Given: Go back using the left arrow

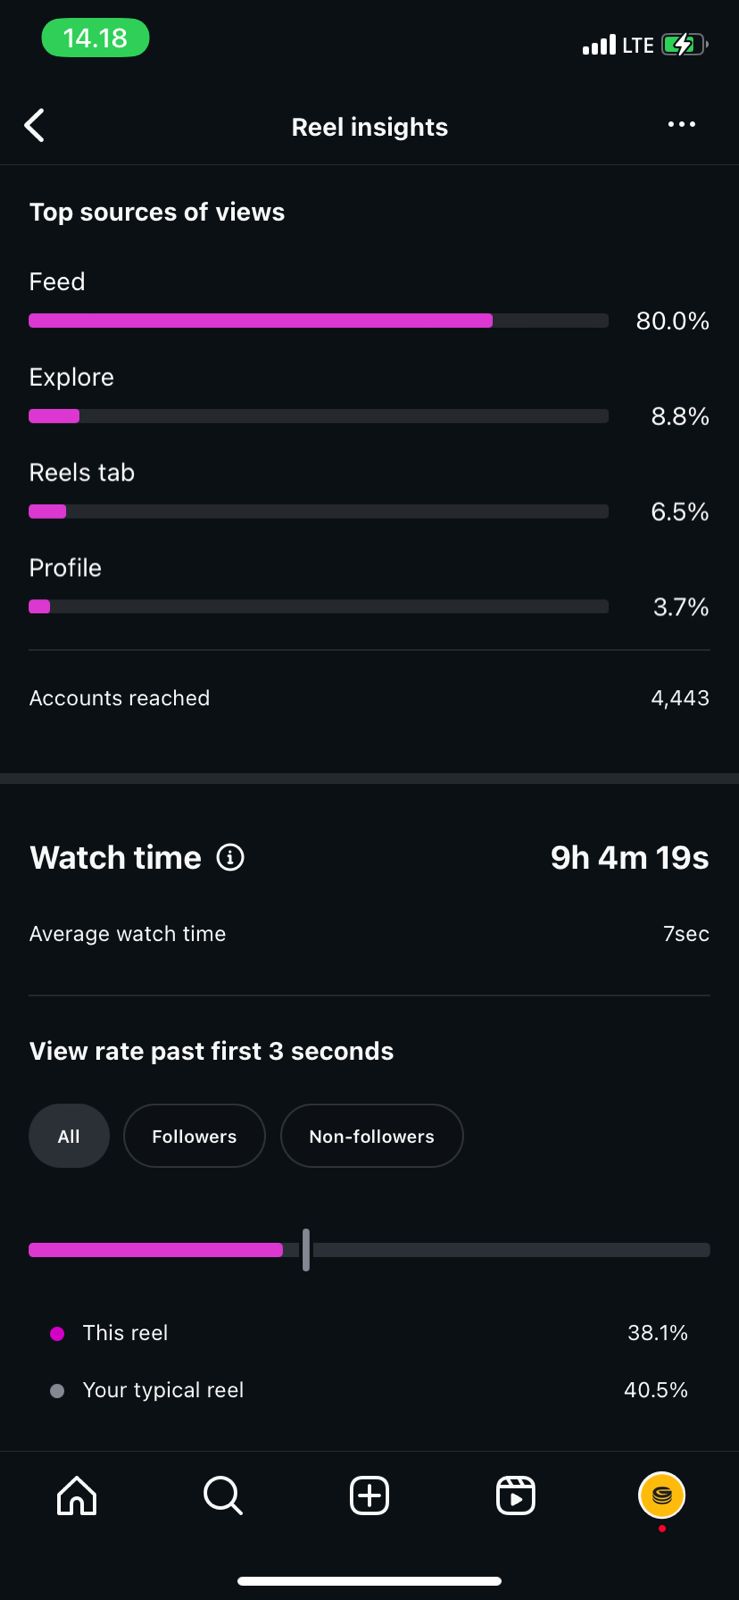Looking at the screenshot, I should coord(35,126).
